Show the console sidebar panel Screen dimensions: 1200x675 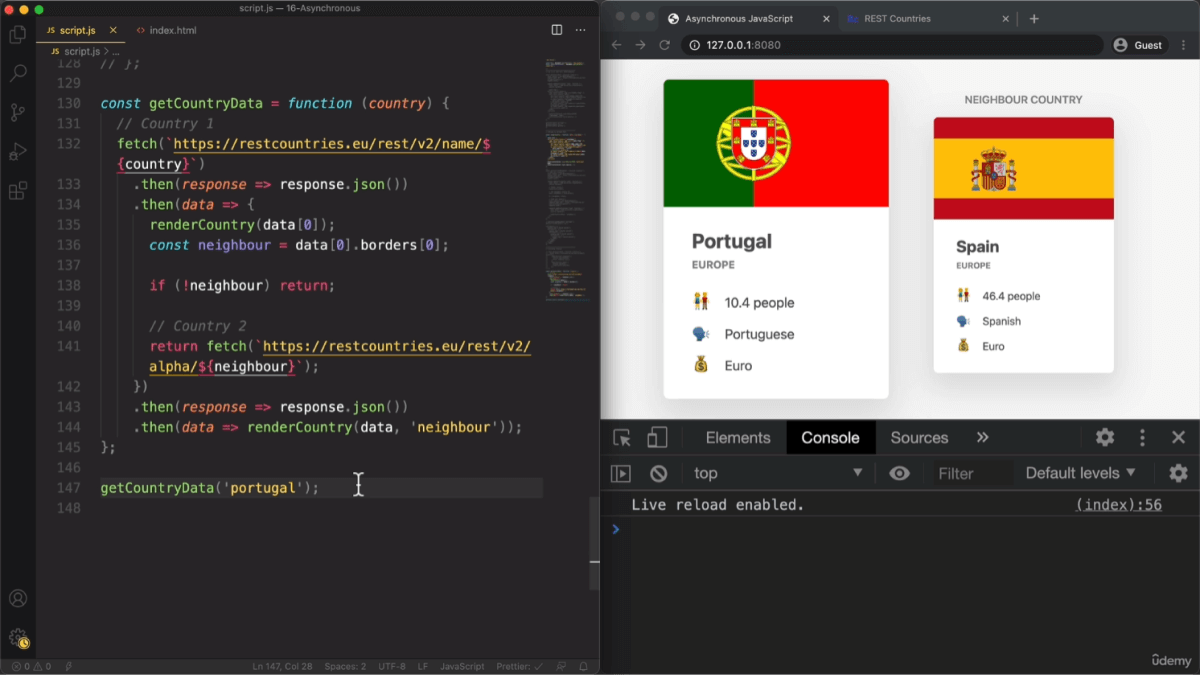tap(620, 472)
